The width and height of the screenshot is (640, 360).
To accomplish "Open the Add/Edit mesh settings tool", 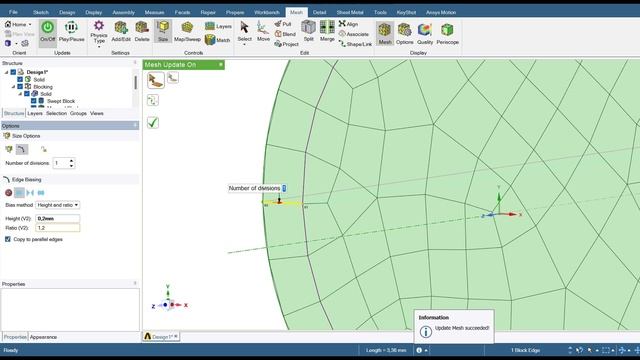I will (x=121, y=31).
